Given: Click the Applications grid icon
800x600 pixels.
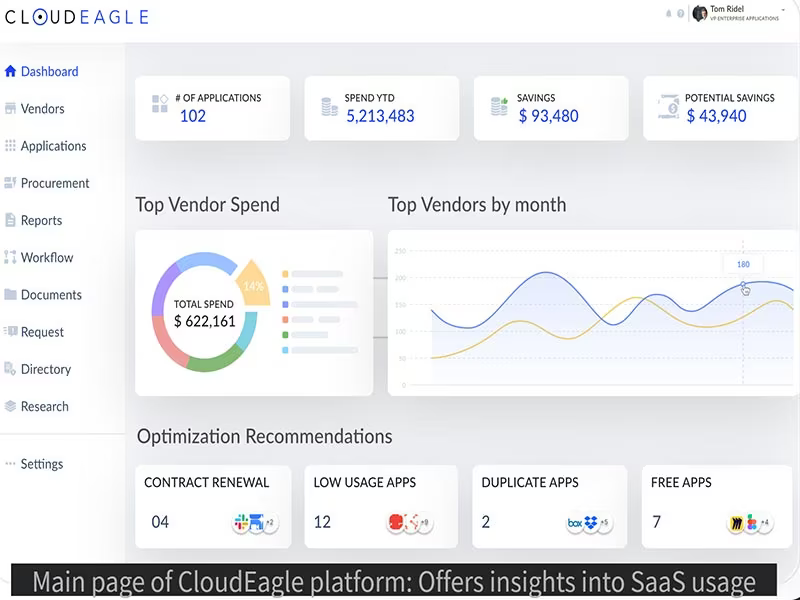Looking at the screenshot, I should [10, 145].
